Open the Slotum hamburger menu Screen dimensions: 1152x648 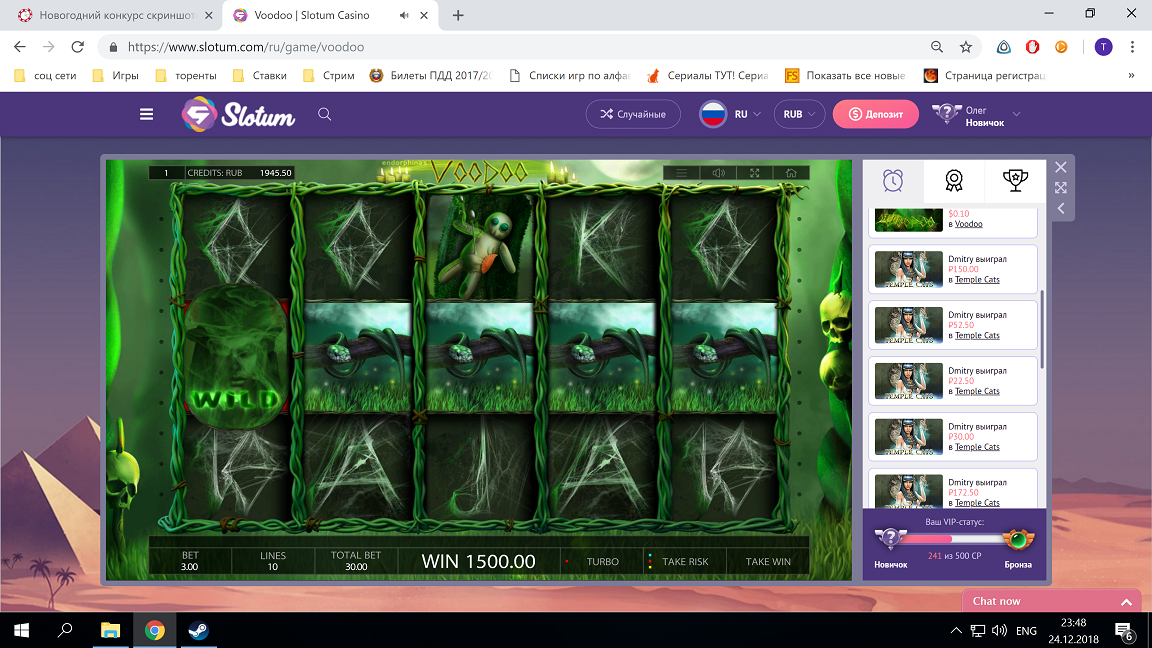[x=146, y=114]
